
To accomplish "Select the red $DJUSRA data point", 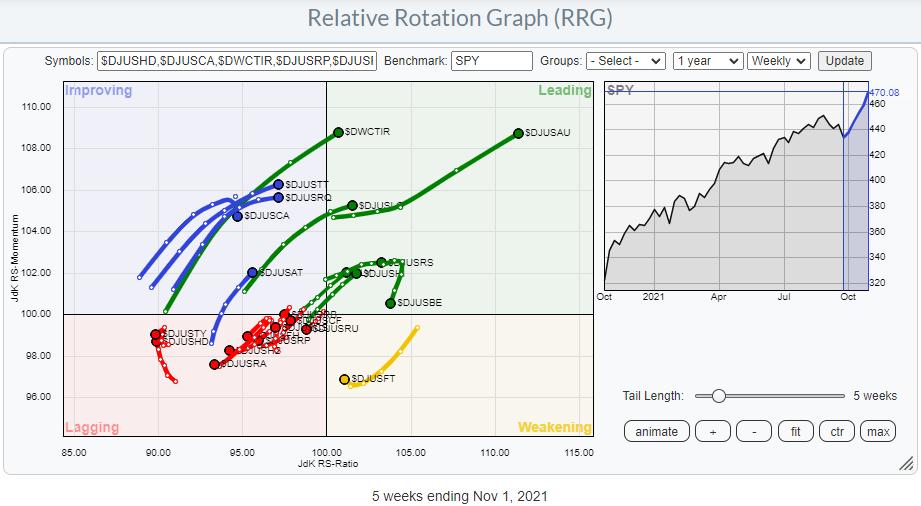I will tap(214, 364).
